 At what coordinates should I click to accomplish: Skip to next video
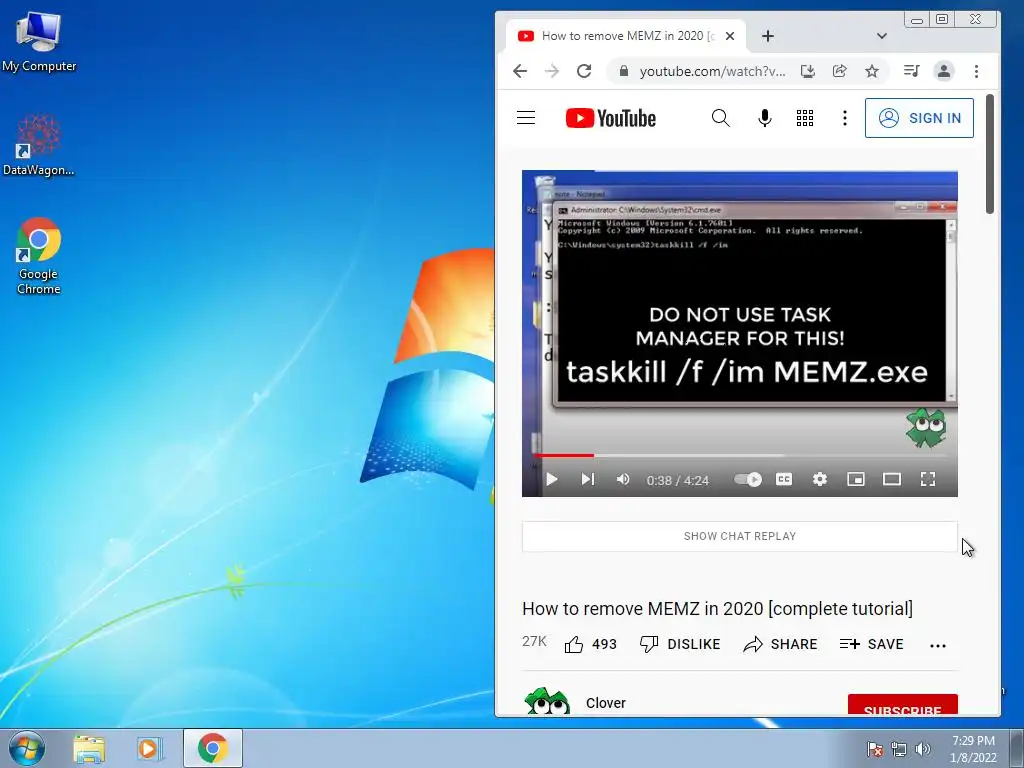click(x=588, y=480)
